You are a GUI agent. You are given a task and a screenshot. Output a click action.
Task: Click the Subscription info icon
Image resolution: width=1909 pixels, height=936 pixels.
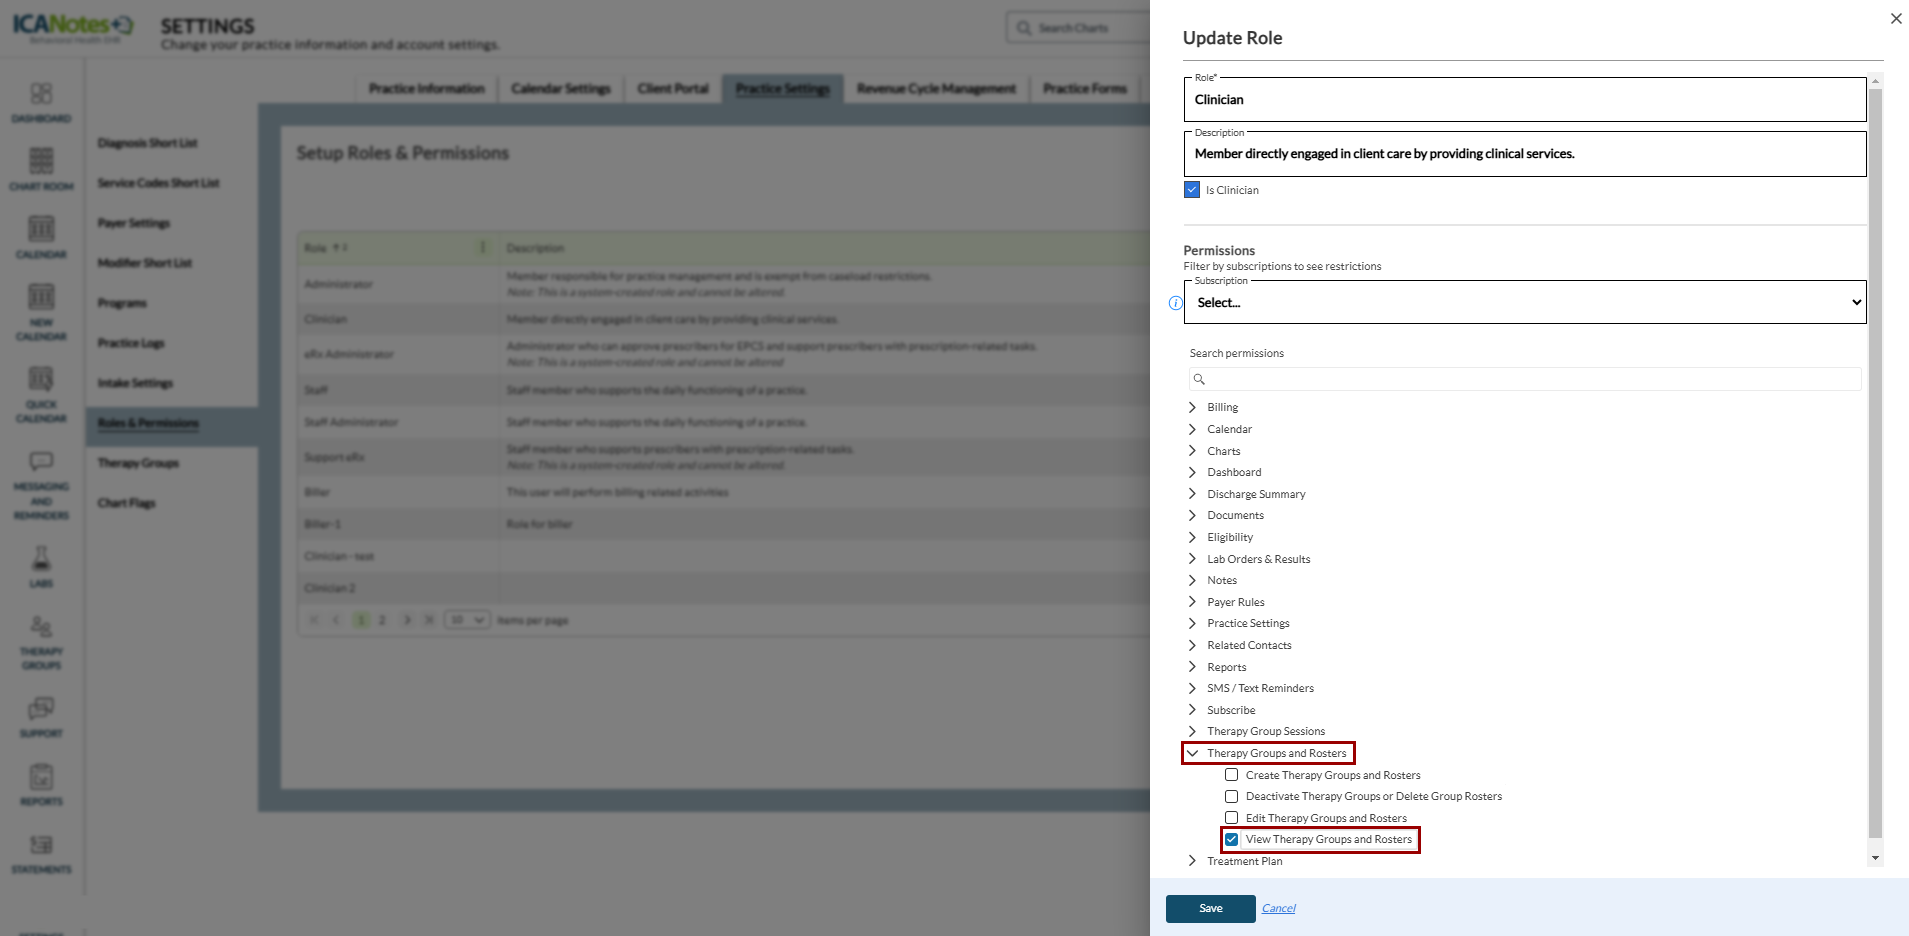point(1175,303)
